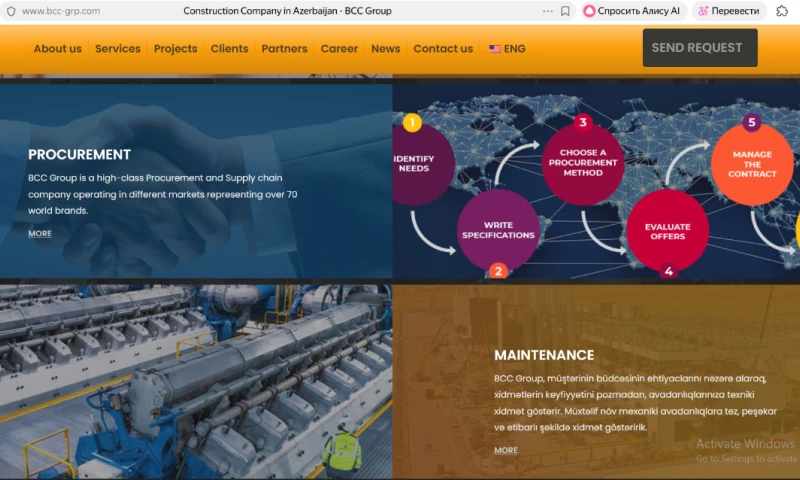This screenshot has height=480, width=800.
Task: Click the procurement steps world map image
Action: click(596, 181)
